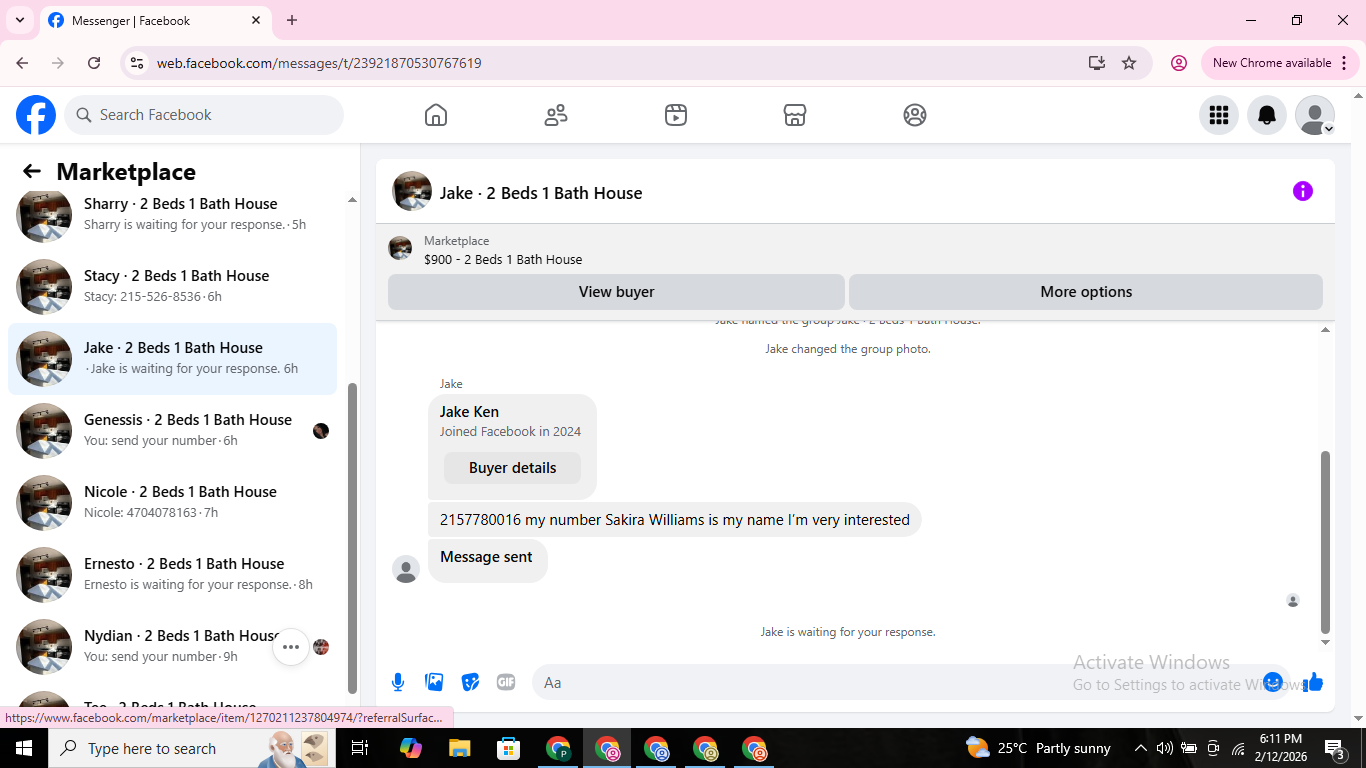Send a thumbs-up like

pos(1313,682)
